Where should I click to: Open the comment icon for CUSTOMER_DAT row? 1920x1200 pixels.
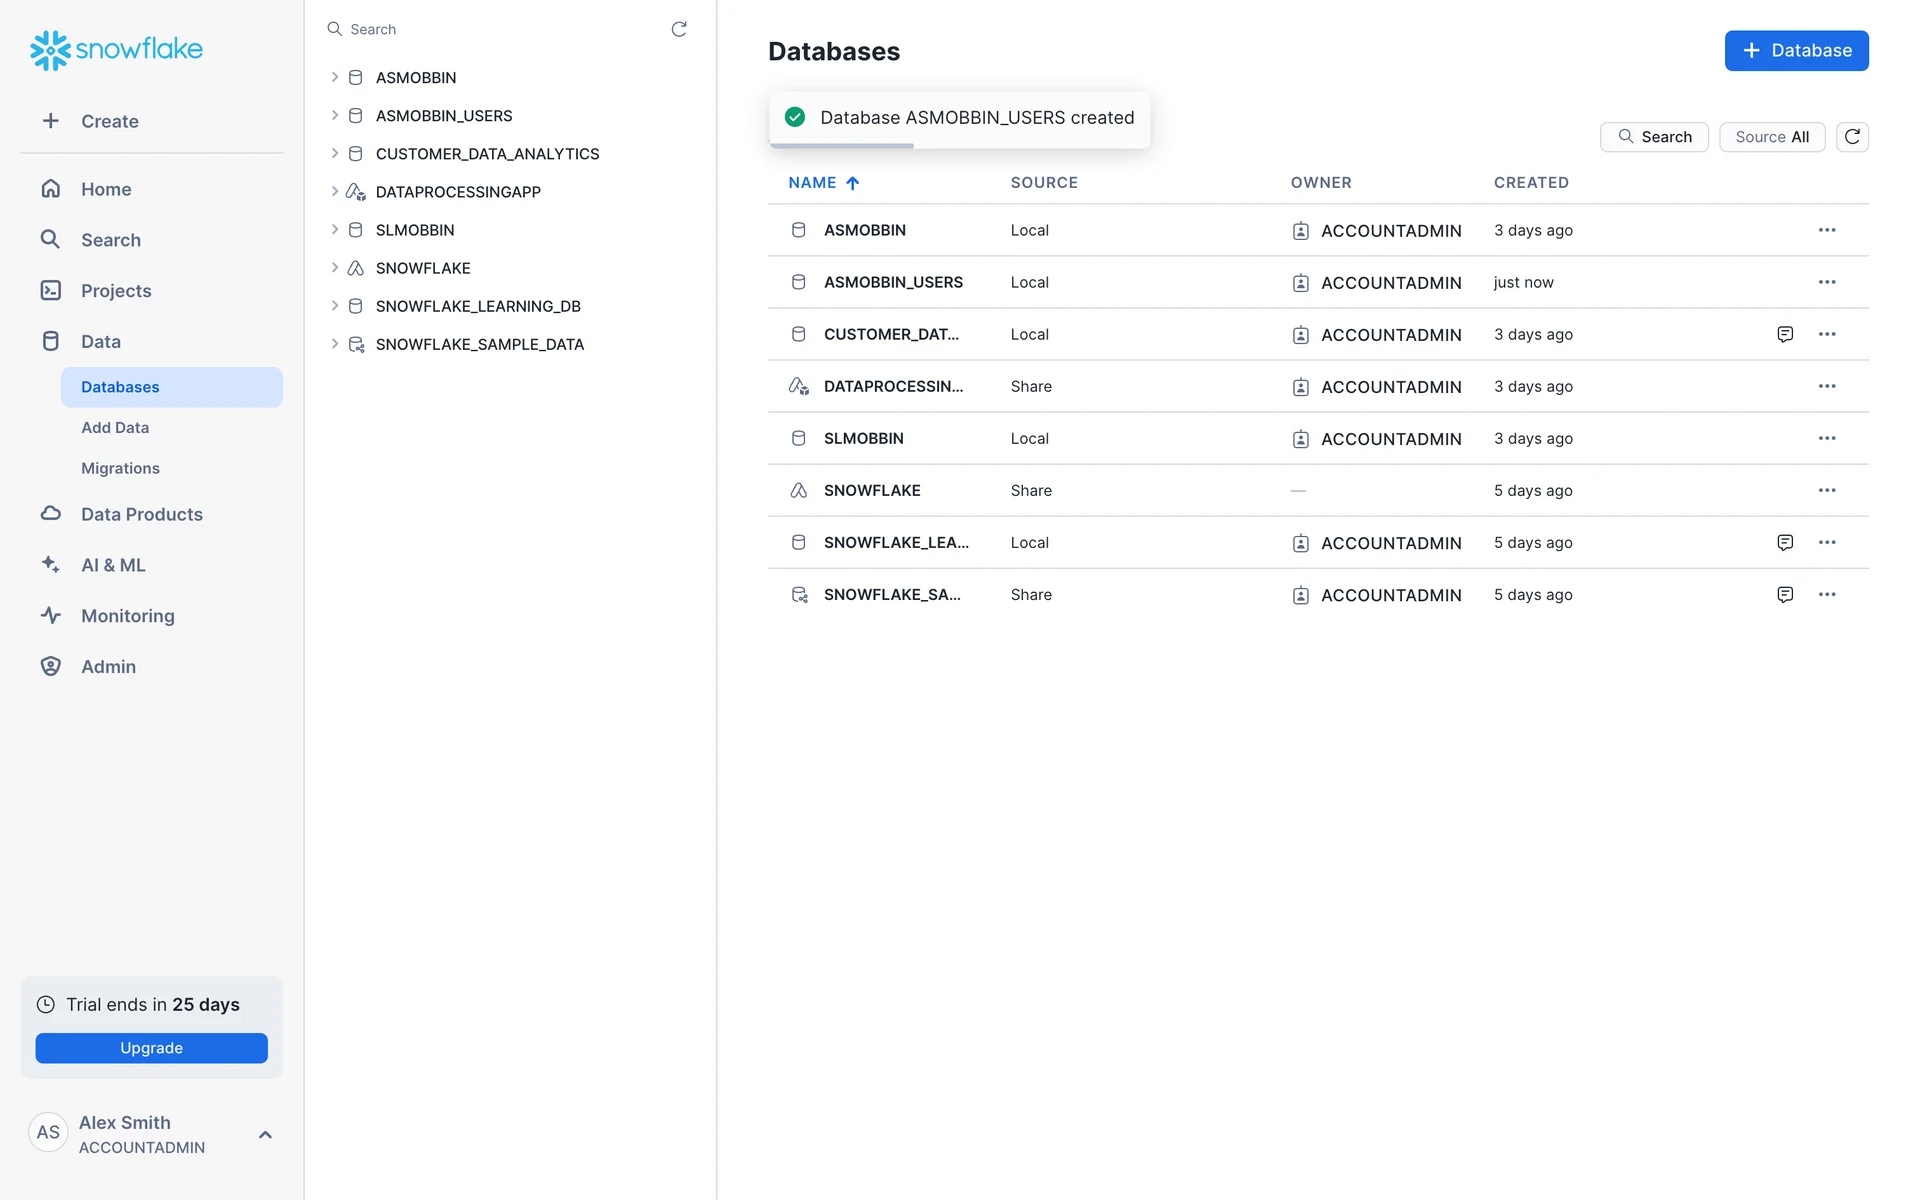(1785, 334)
